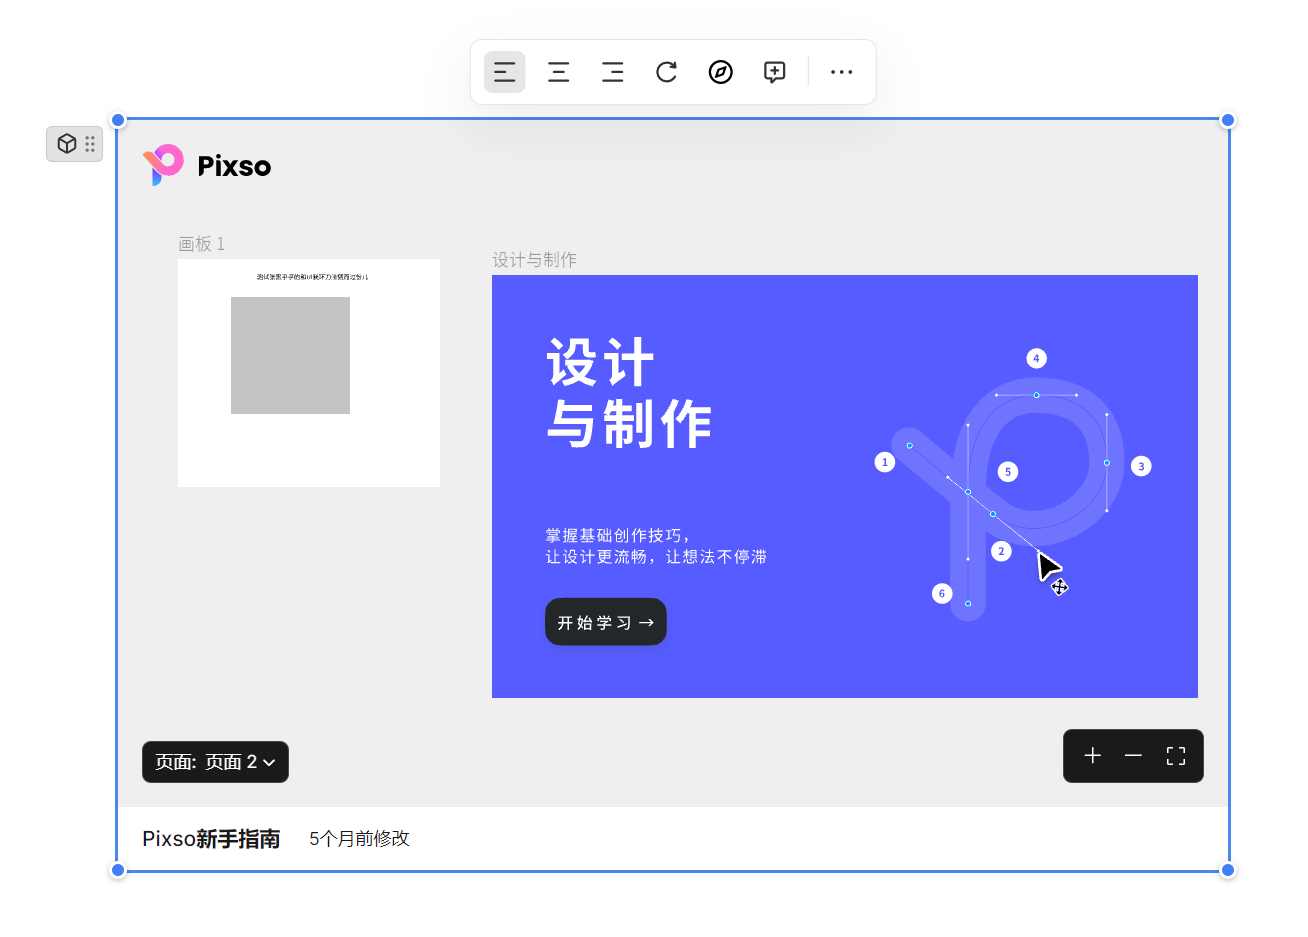Click the cube block type icon
The width and height of the screenshot is (1308, 937).
tap(67, 144)
